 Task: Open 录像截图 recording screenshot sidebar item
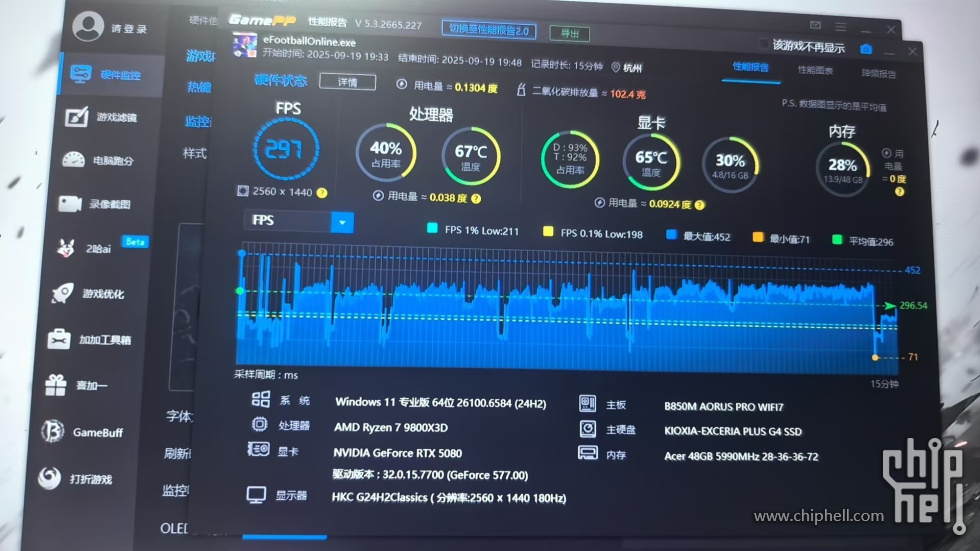[x=95, y=204]
